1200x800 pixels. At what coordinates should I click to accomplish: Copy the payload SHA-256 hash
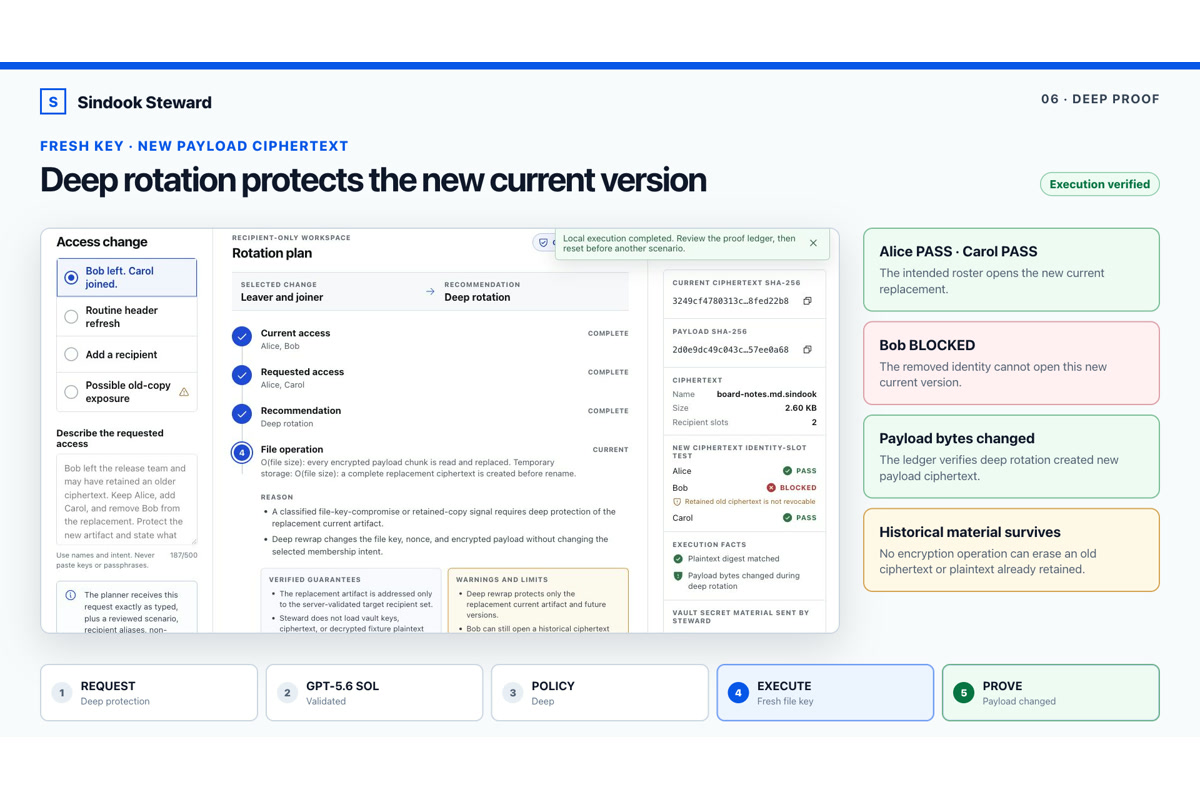pos(807,350)
